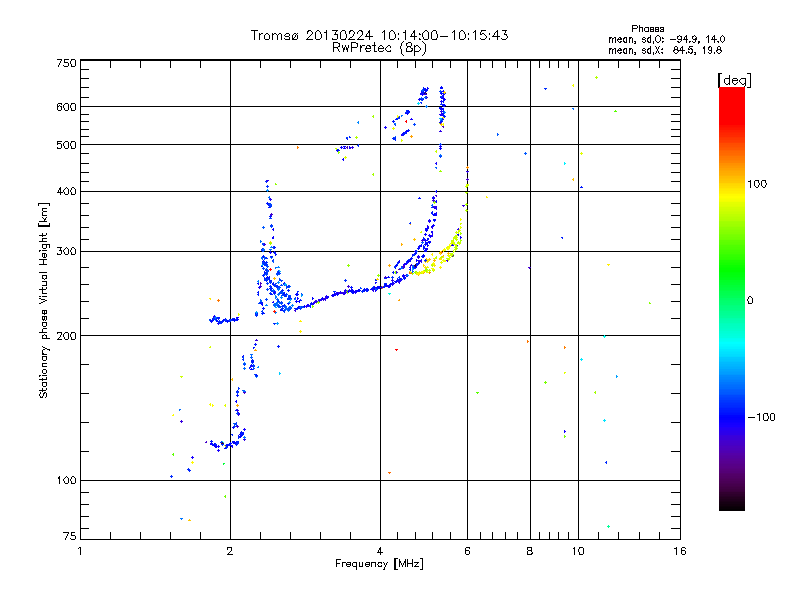
Task: Select the "RwPretec (8p)" subtitle
Action: click(379, 48)
